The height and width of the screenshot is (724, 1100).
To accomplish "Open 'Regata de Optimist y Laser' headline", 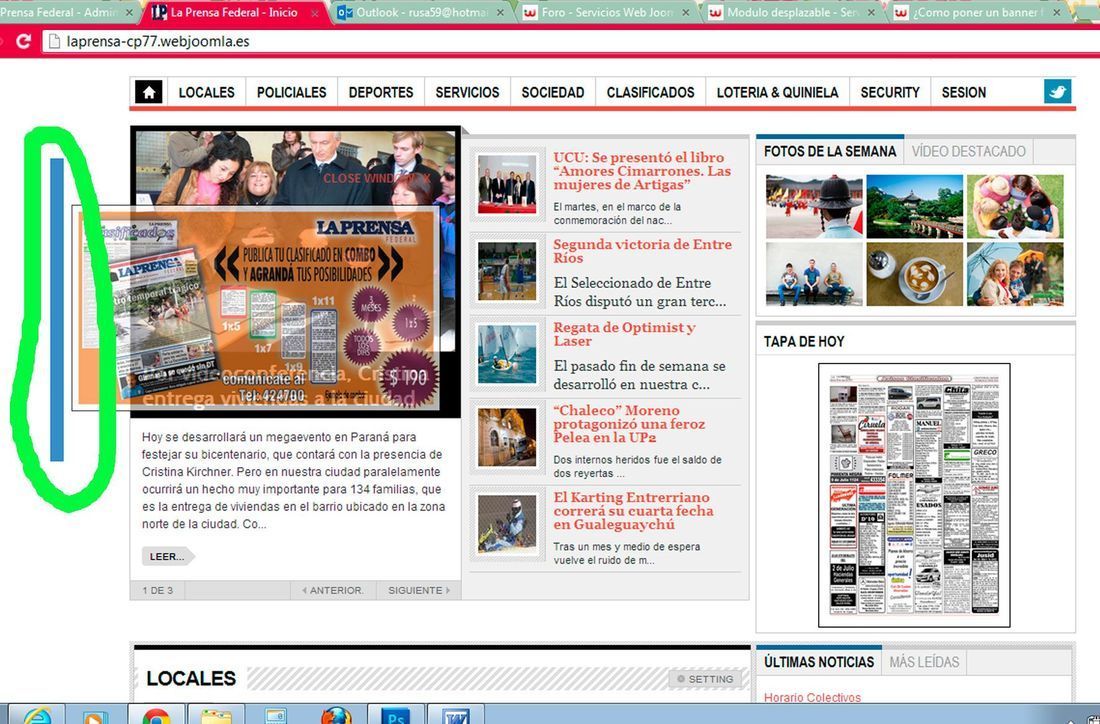I will [x=624, y=334].
